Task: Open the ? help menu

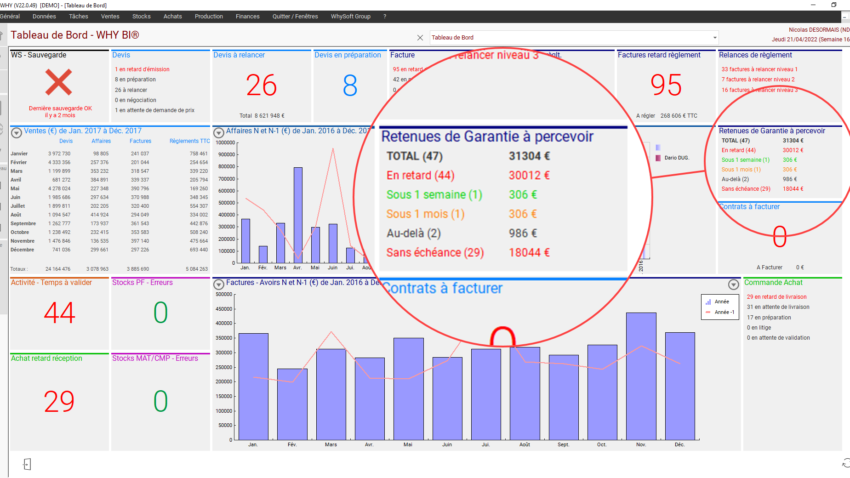Action: point(385,16)
